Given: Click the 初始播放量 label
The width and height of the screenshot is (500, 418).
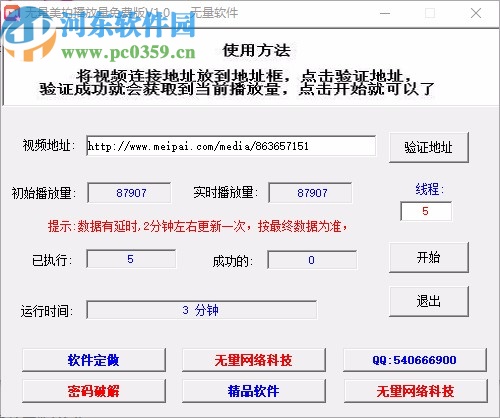Looking at the screenshot, I should point(44,193).
